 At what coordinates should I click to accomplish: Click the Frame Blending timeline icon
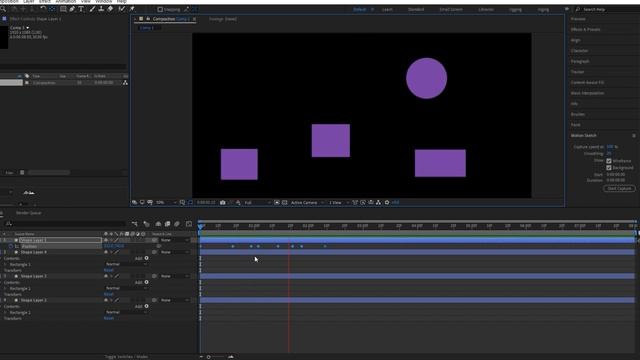[167, 224]
